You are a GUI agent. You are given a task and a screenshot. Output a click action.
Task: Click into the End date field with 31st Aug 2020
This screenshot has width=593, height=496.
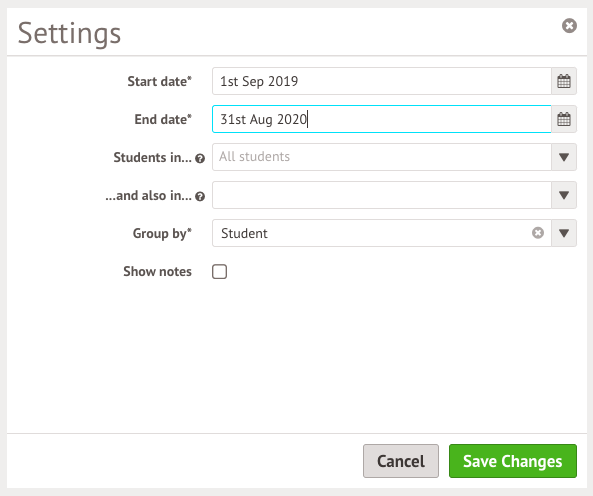(382, 119)
